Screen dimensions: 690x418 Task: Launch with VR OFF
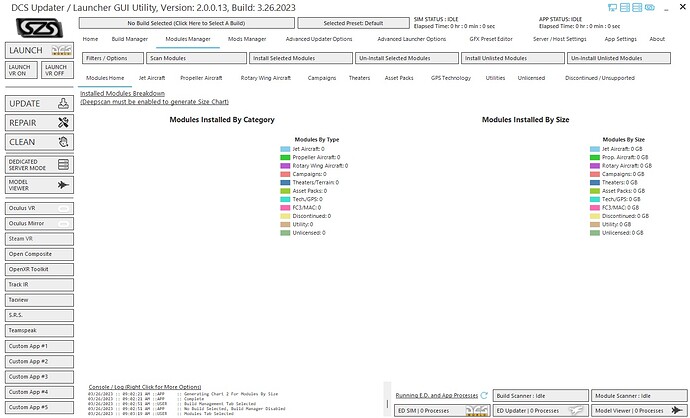(x=57, y=70)
